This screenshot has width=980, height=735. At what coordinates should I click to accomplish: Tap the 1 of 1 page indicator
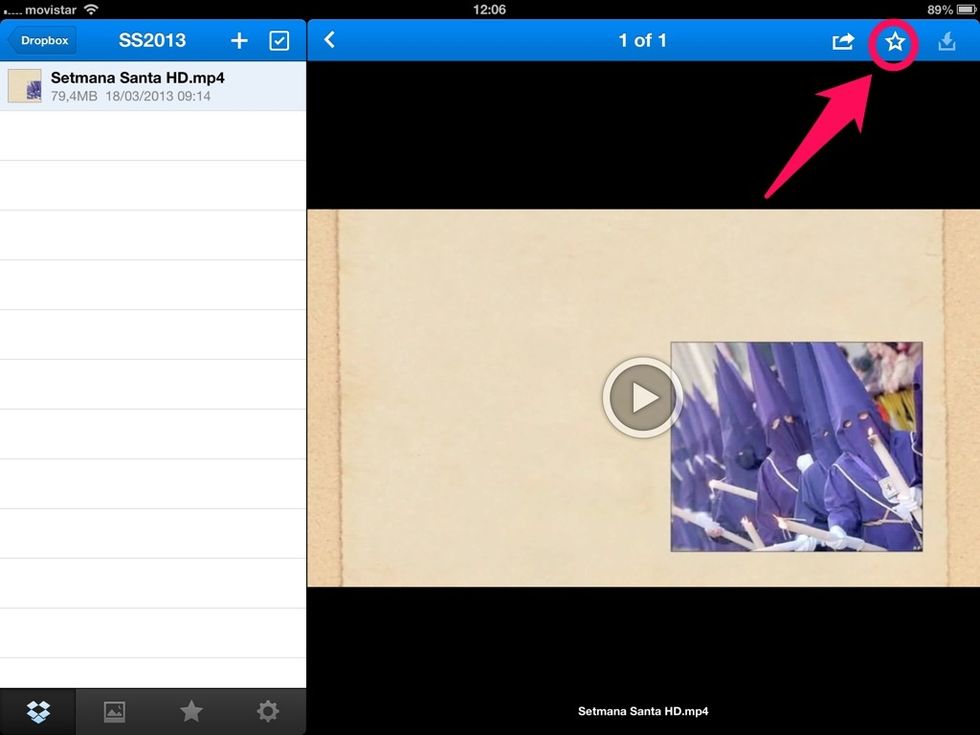(642, 41)
